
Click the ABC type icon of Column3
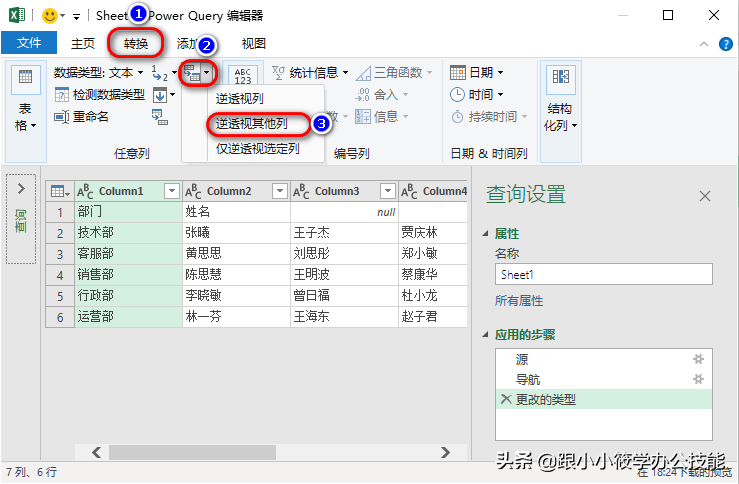(x=301, y=191)
